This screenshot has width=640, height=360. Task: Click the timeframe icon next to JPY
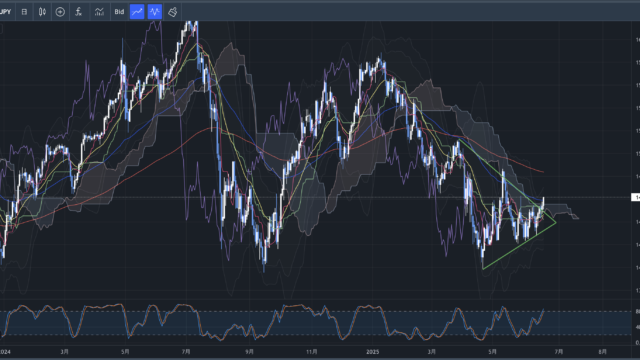point(24,12)
